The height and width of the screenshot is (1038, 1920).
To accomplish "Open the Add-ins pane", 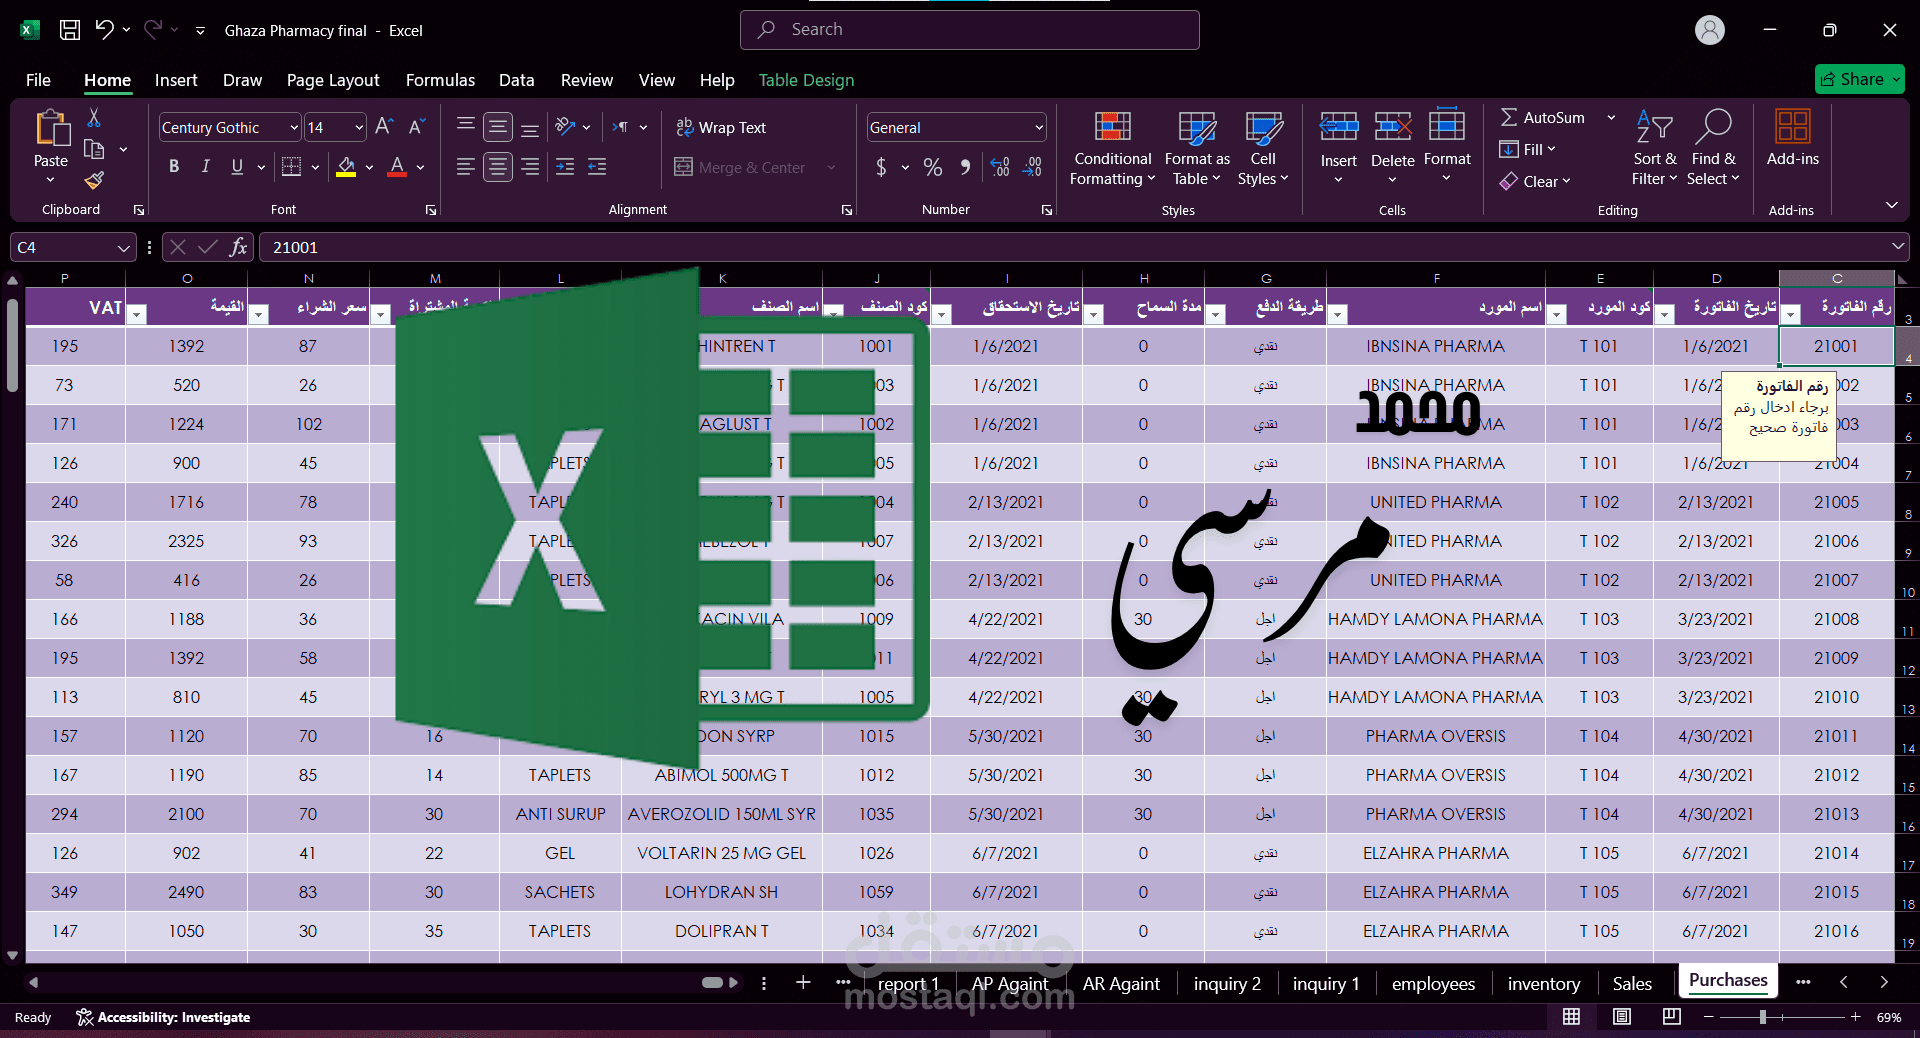I will point(1792,138).
